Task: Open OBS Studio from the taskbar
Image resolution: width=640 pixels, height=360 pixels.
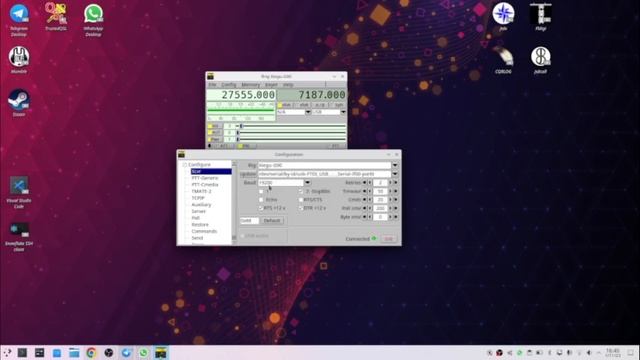Action: pos(109,353)
